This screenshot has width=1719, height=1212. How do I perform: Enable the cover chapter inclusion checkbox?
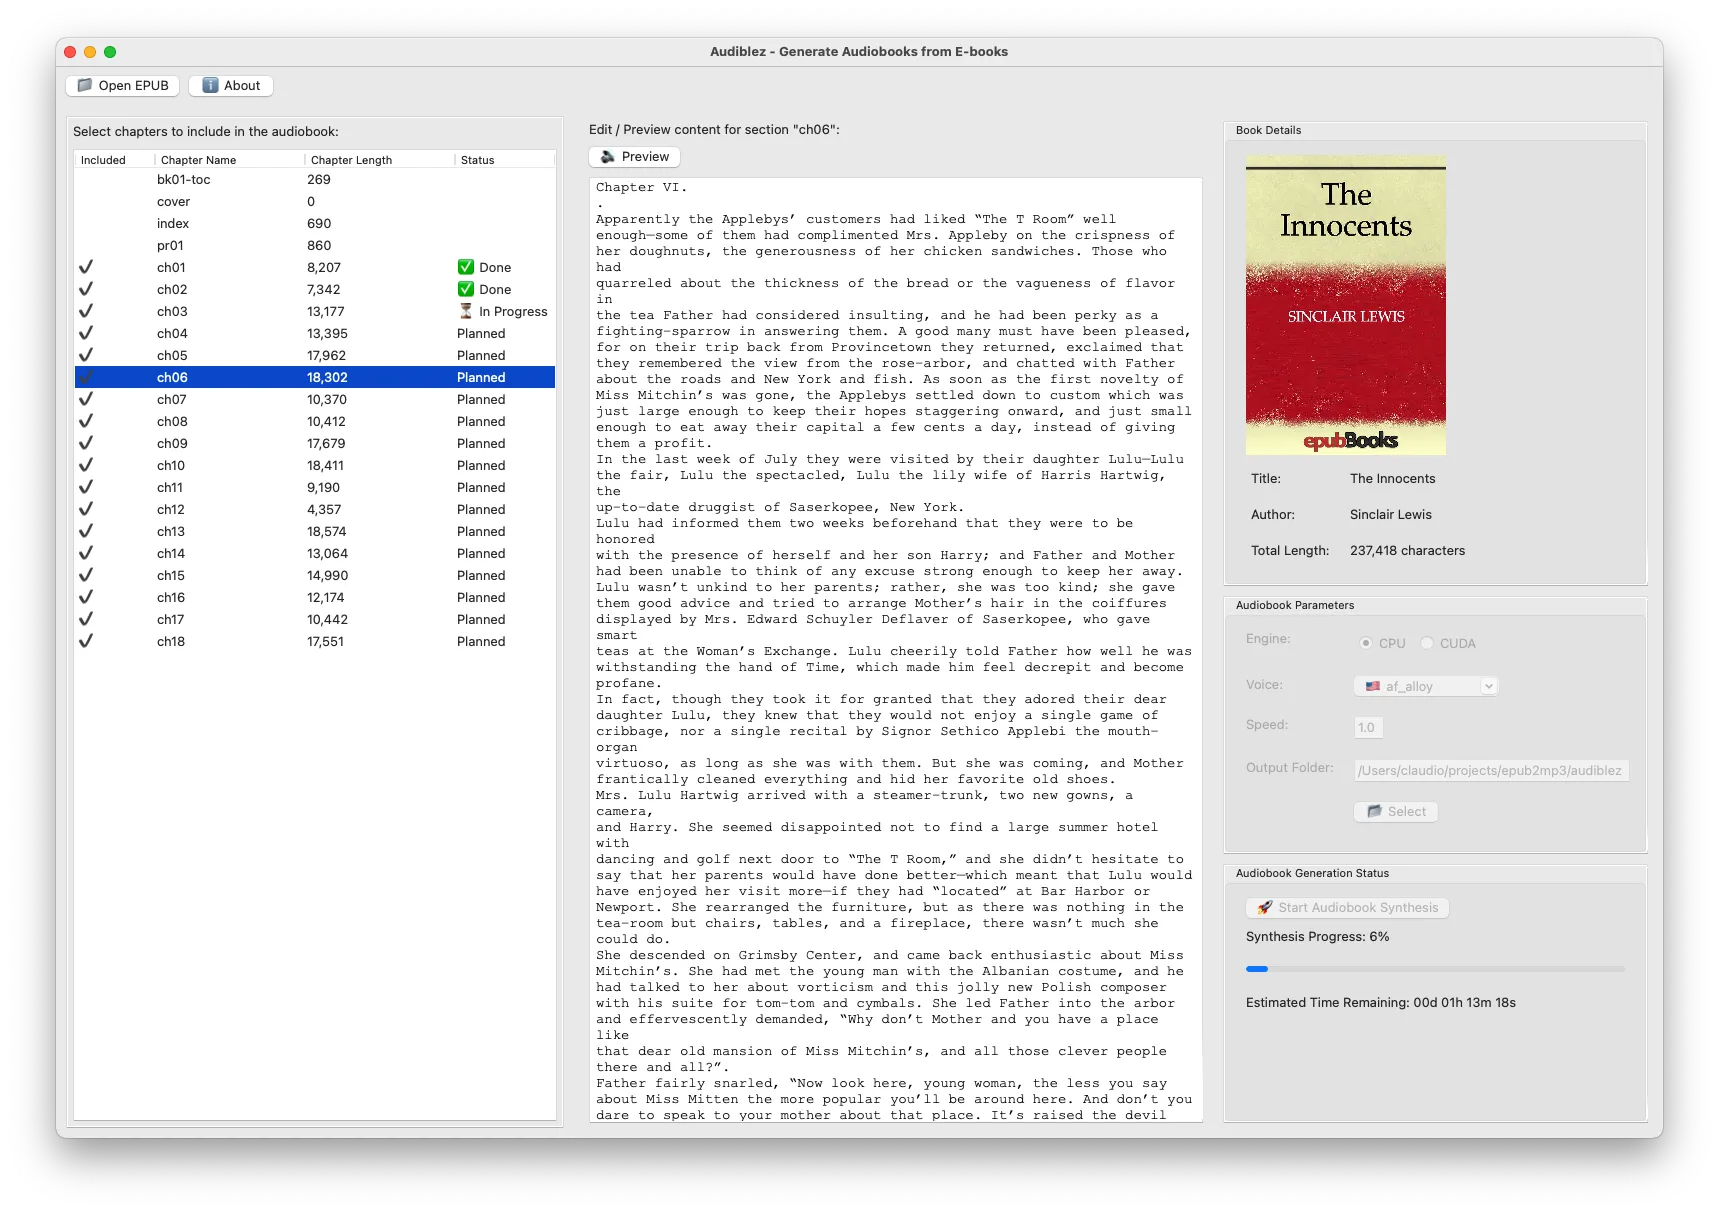(86, 201)
